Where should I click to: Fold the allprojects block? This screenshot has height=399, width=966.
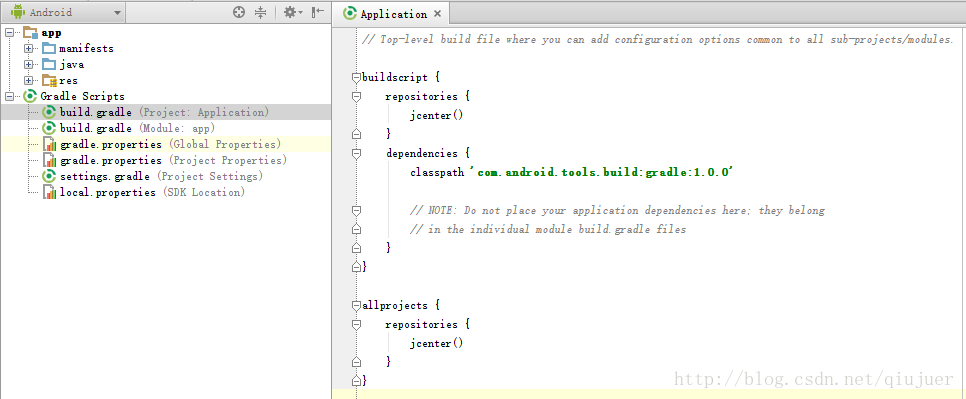[355, 305]
